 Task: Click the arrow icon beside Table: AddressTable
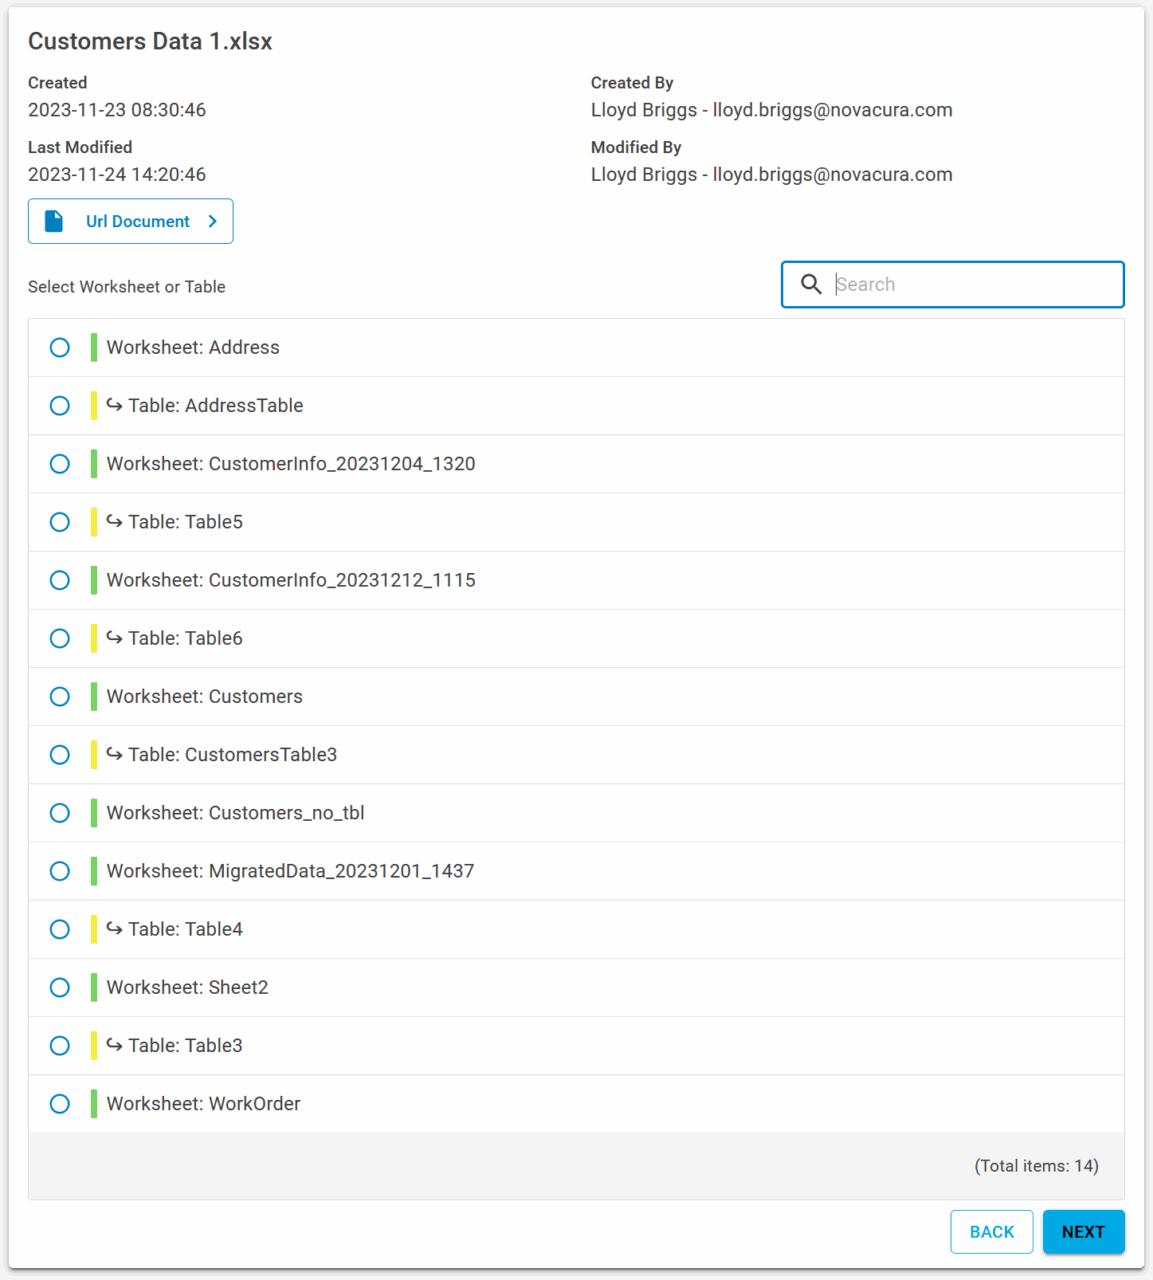coord(115,406)
